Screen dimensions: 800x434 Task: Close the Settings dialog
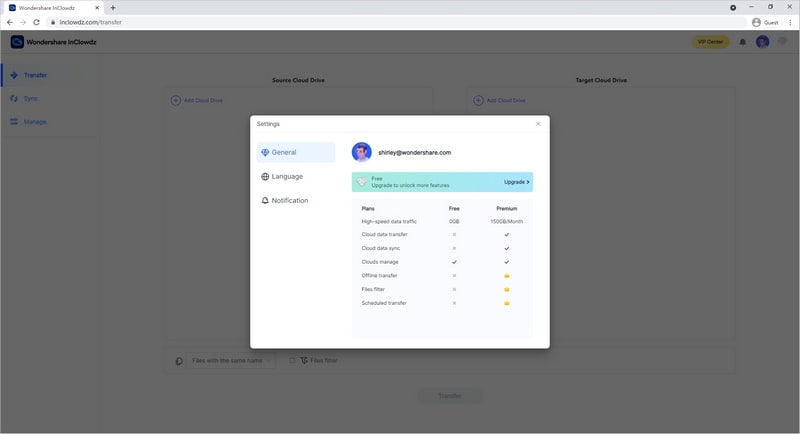[x=538, y=124]
